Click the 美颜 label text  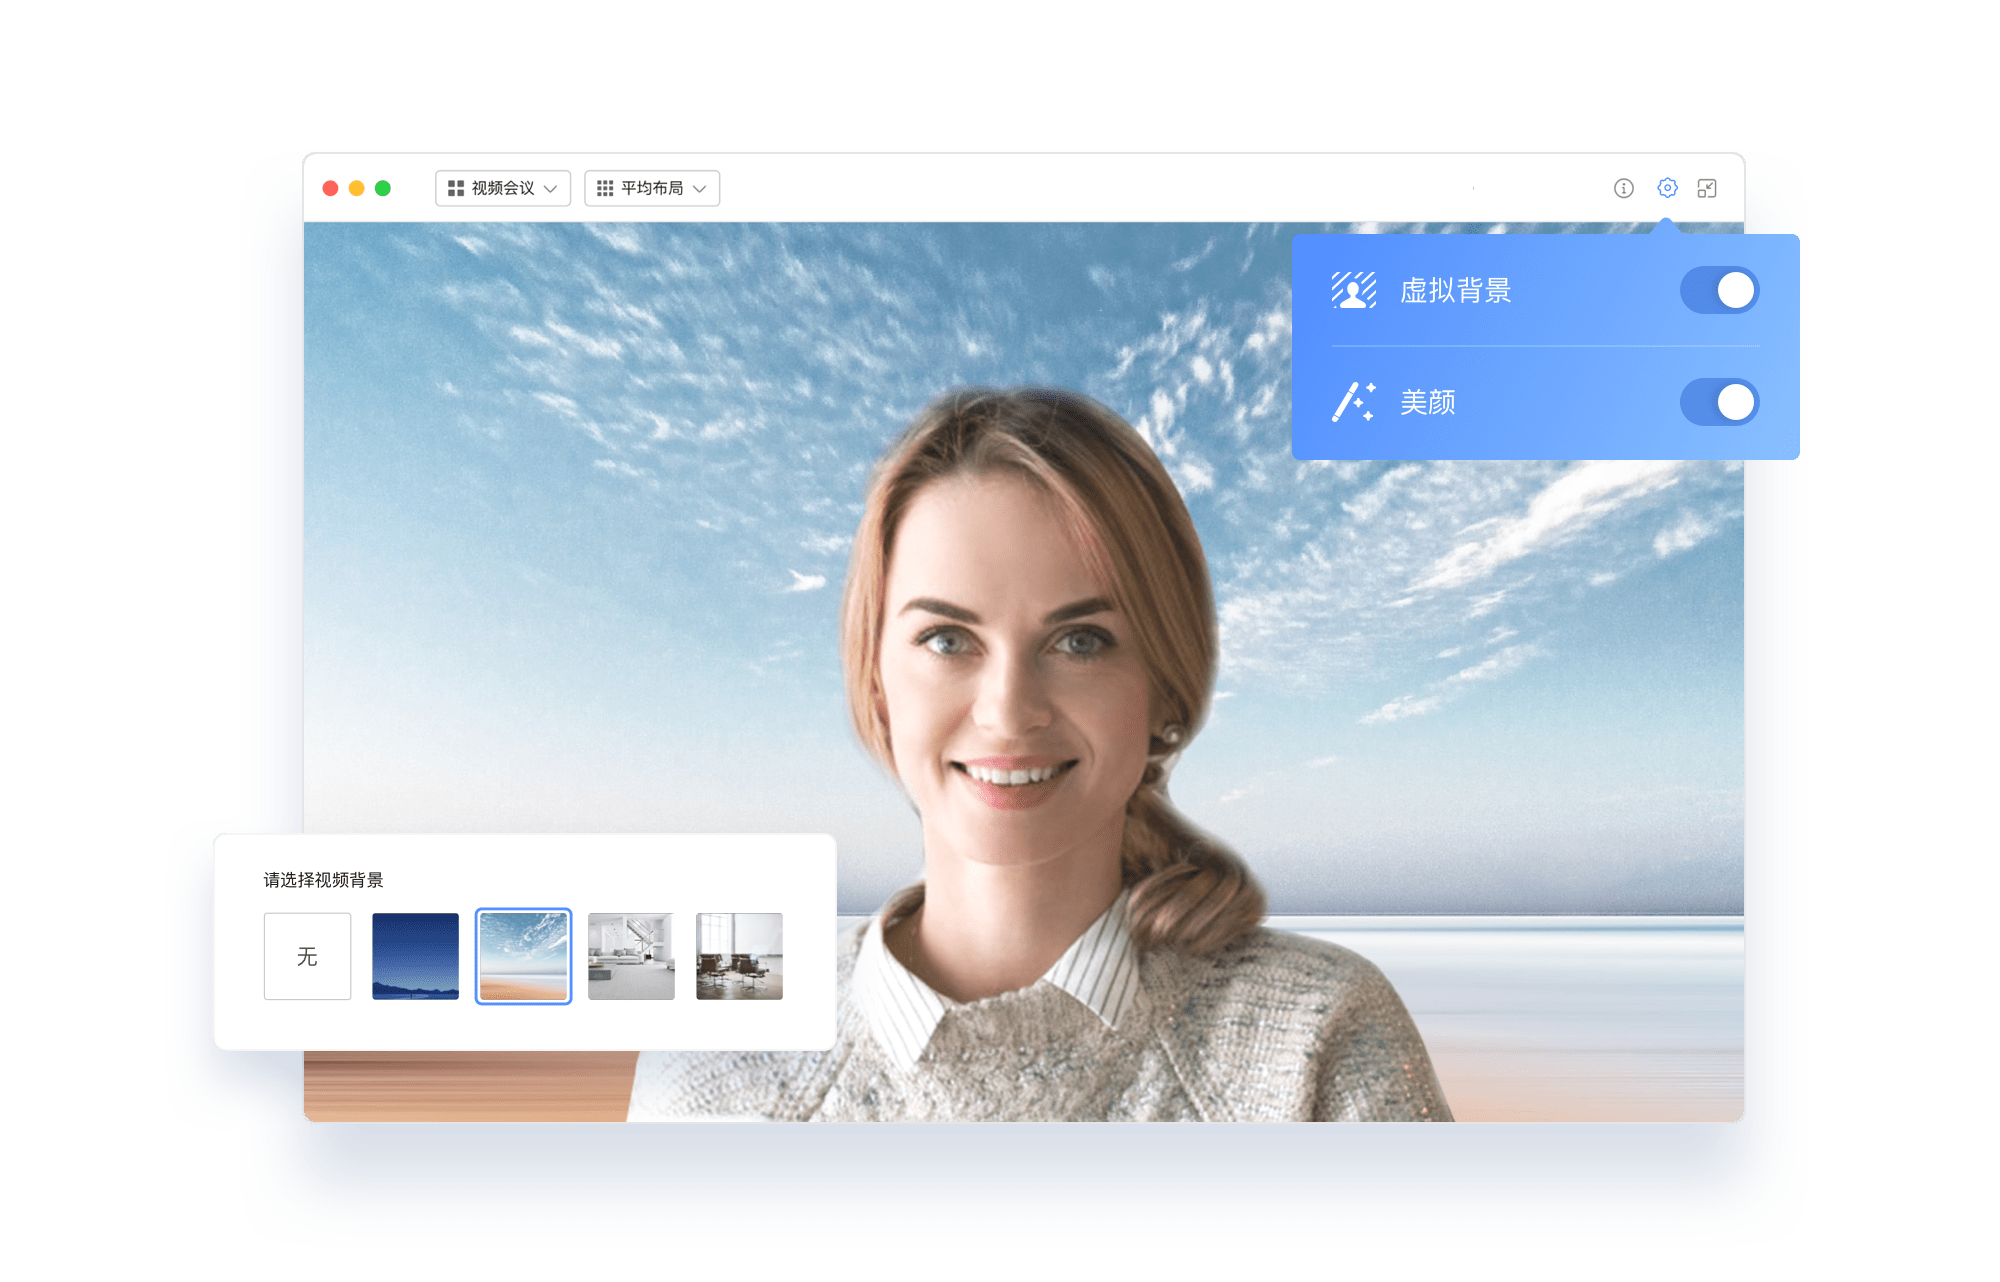pyautogui.click(x=1427, y=402)
